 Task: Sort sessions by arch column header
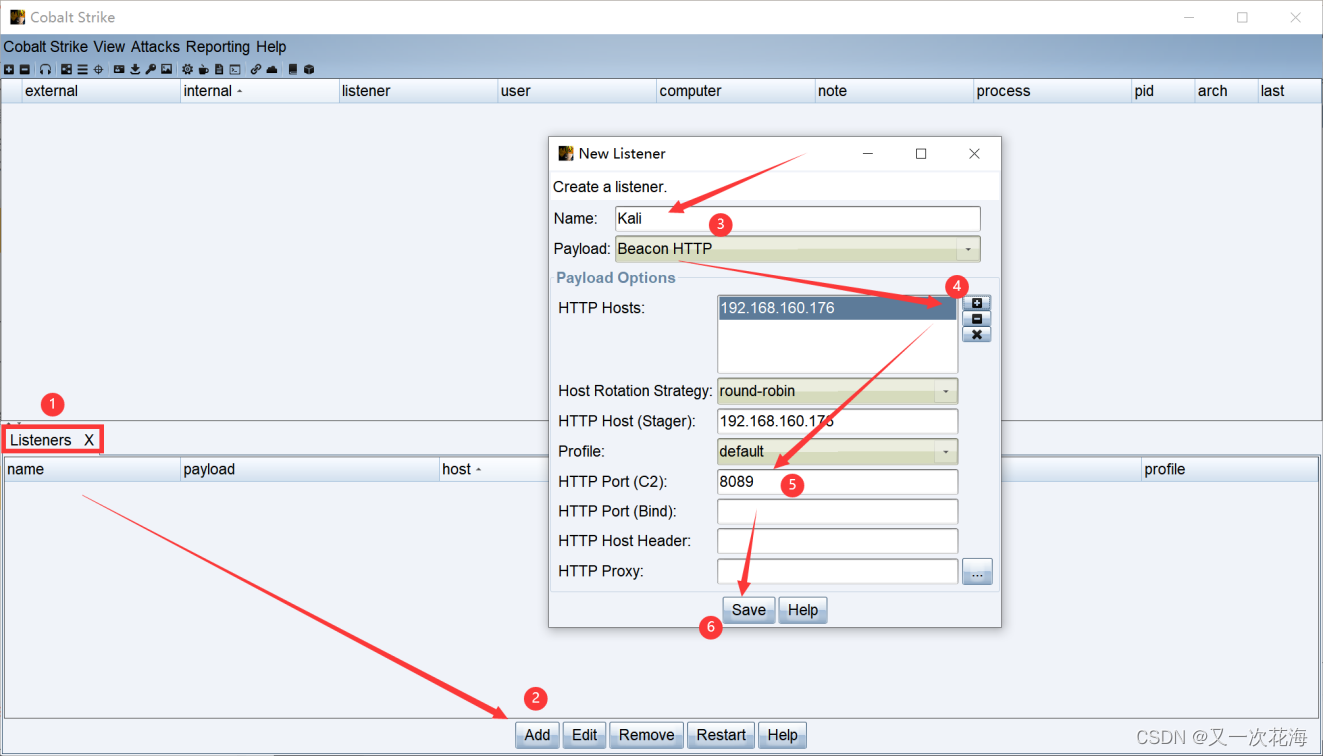pyautogui.click(x=1226, y=91)
